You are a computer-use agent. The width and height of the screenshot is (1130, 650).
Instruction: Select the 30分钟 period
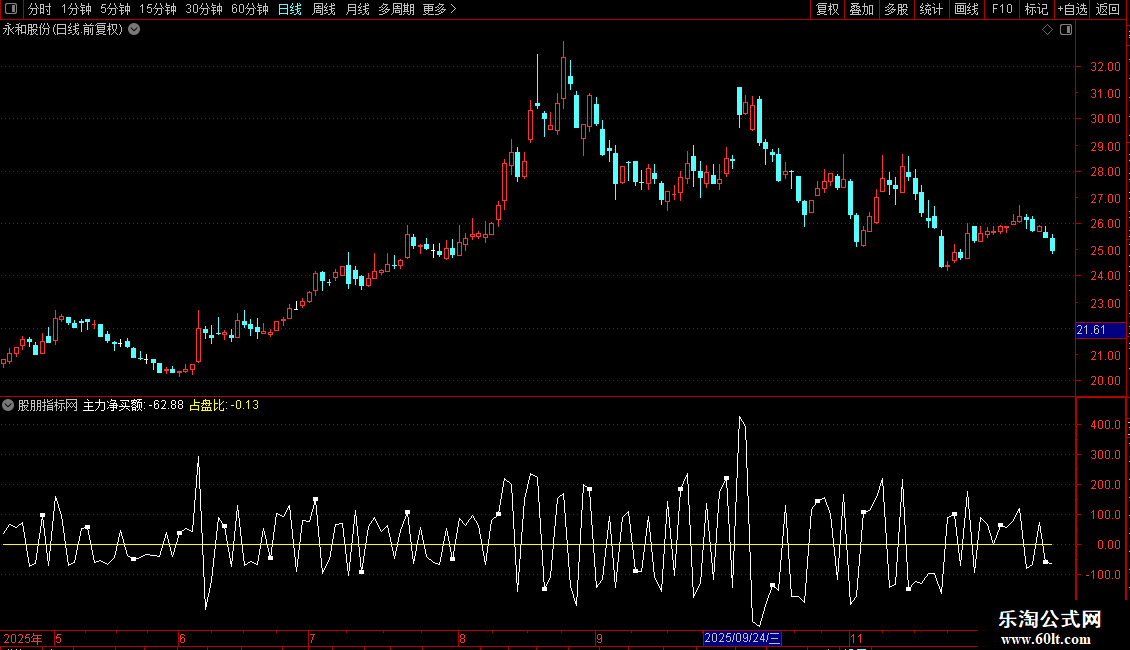[203, 9]
